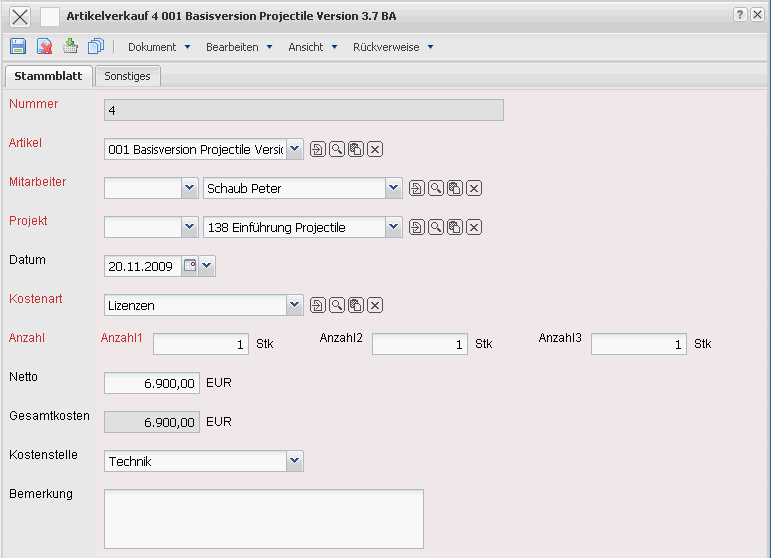This screenshot has width=771, height=558.
Task: Click the help question mark icon
Action: tap(740, 15)
